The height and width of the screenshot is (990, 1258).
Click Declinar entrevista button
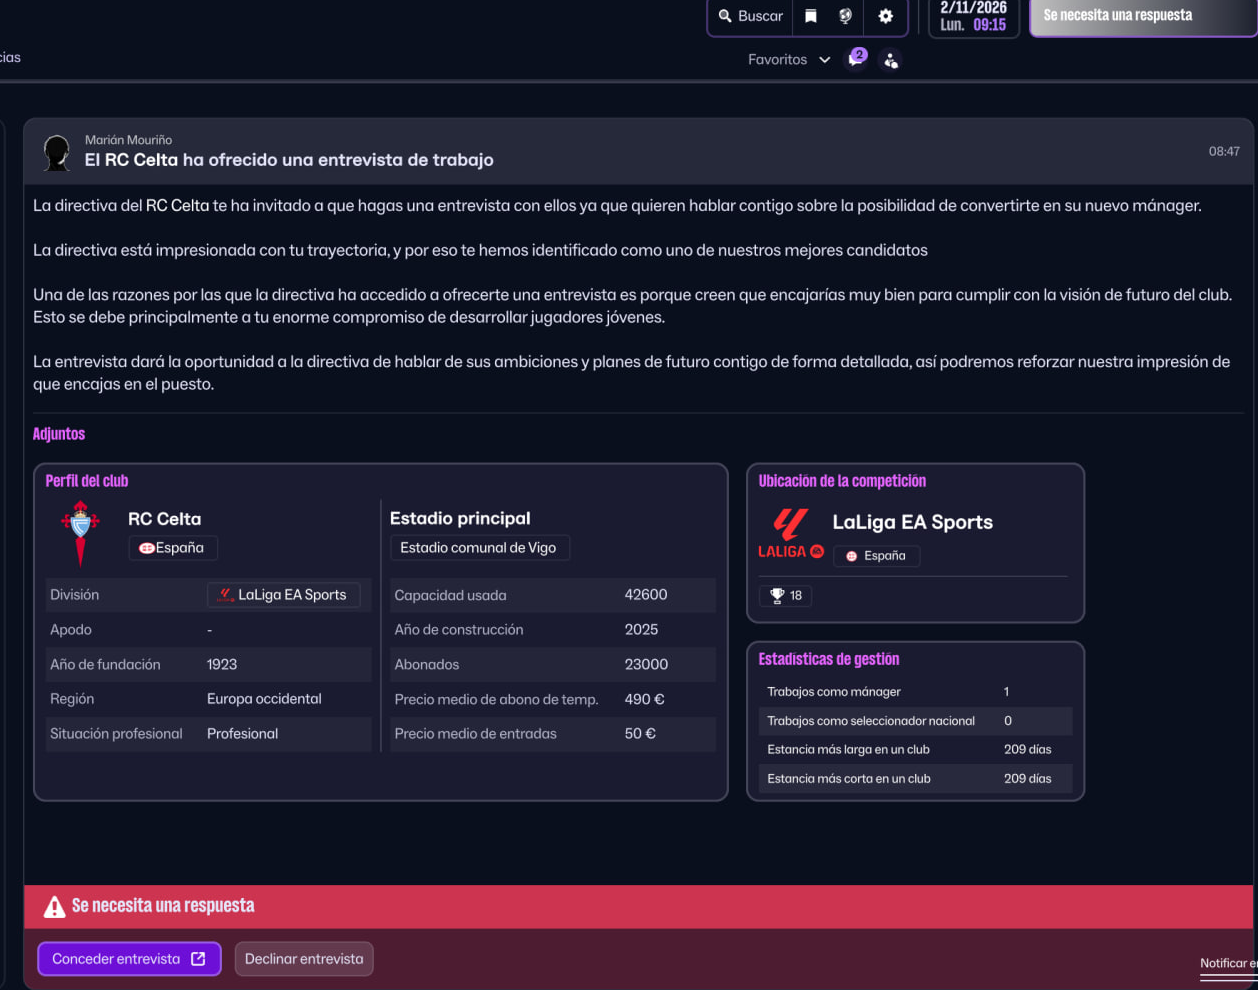304,959
